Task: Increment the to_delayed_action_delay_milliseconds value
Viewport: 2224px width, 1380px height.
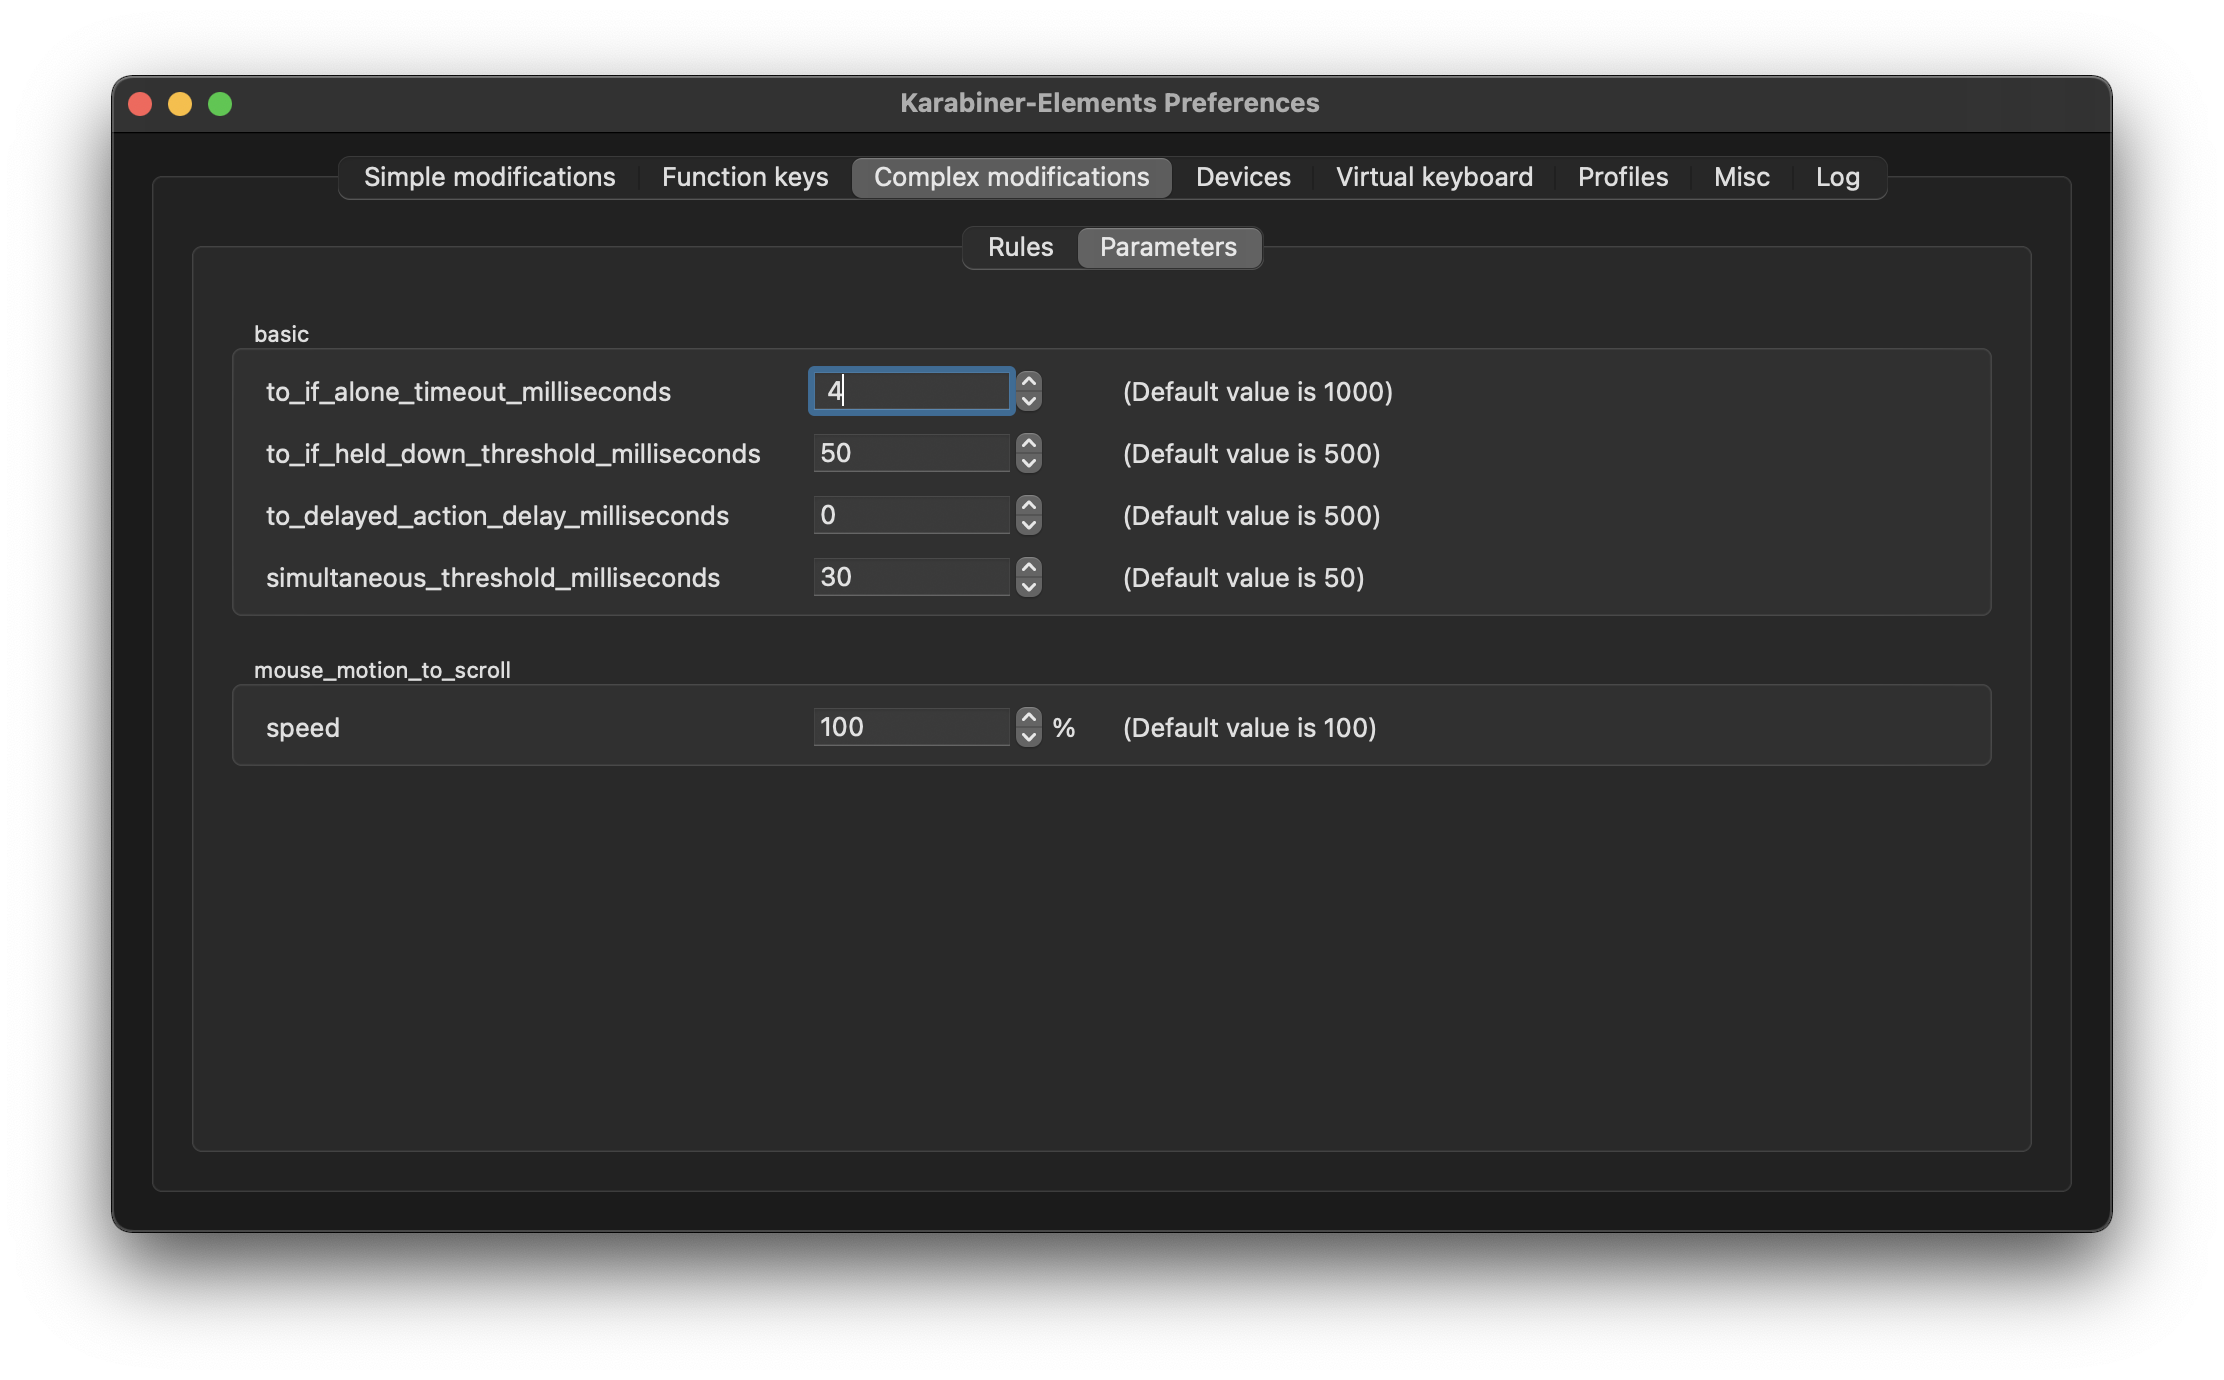Action: pos(1030,505)
